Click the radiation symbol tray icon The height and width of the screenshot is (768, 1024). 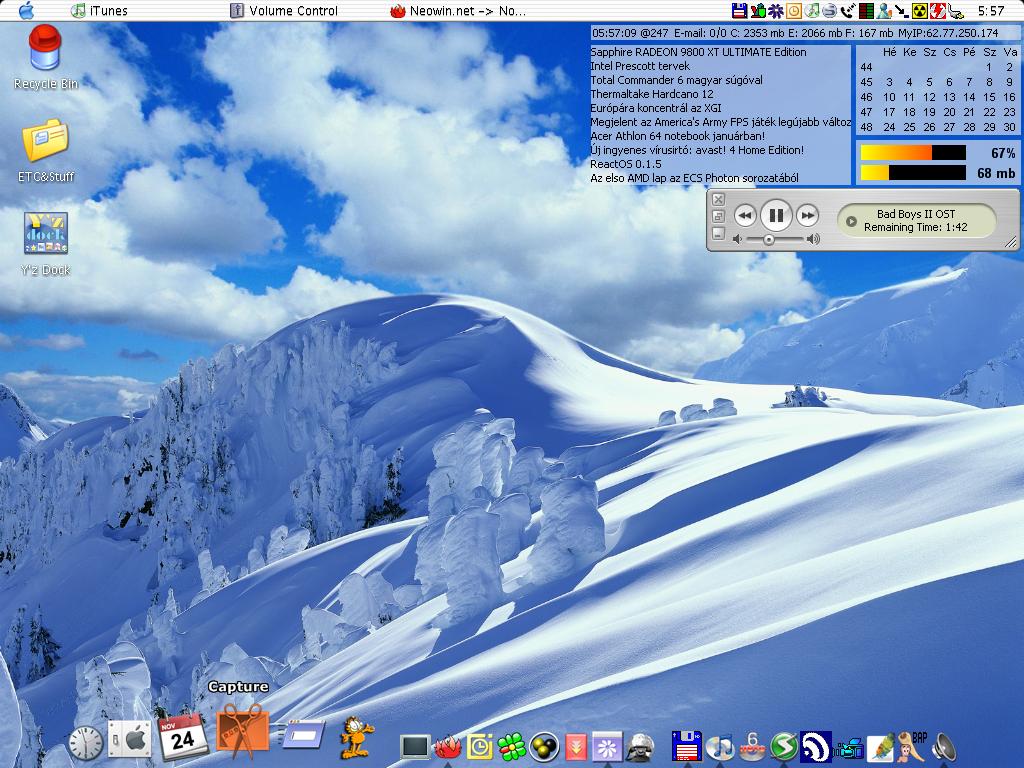click(920, 11)
